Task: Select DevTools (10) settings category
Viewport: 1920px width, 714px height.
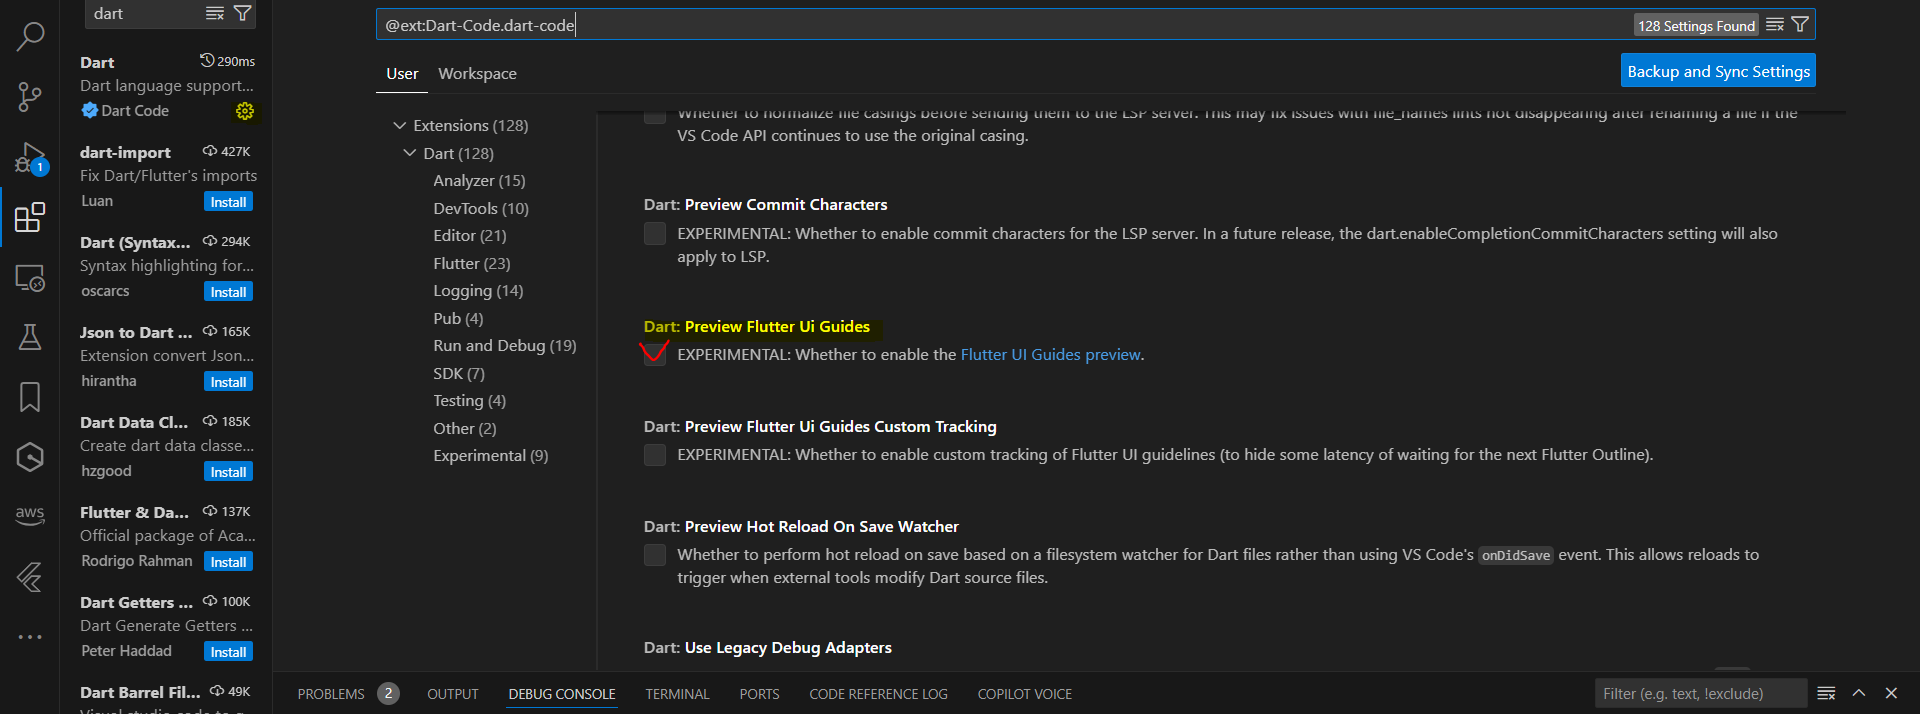Action: (481, 209)
